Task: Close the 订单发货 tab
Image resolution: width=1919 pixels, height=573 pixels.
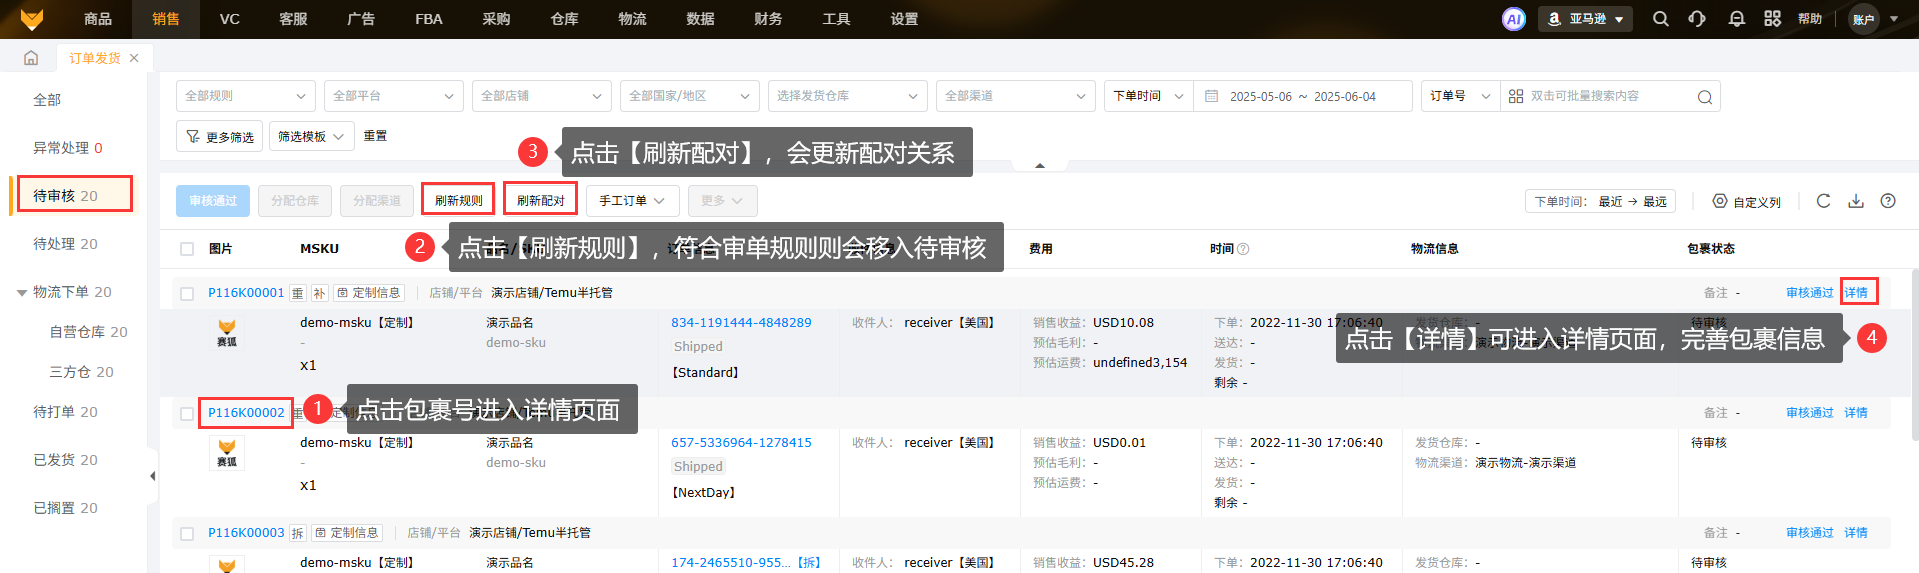Action: click(134, 58)
